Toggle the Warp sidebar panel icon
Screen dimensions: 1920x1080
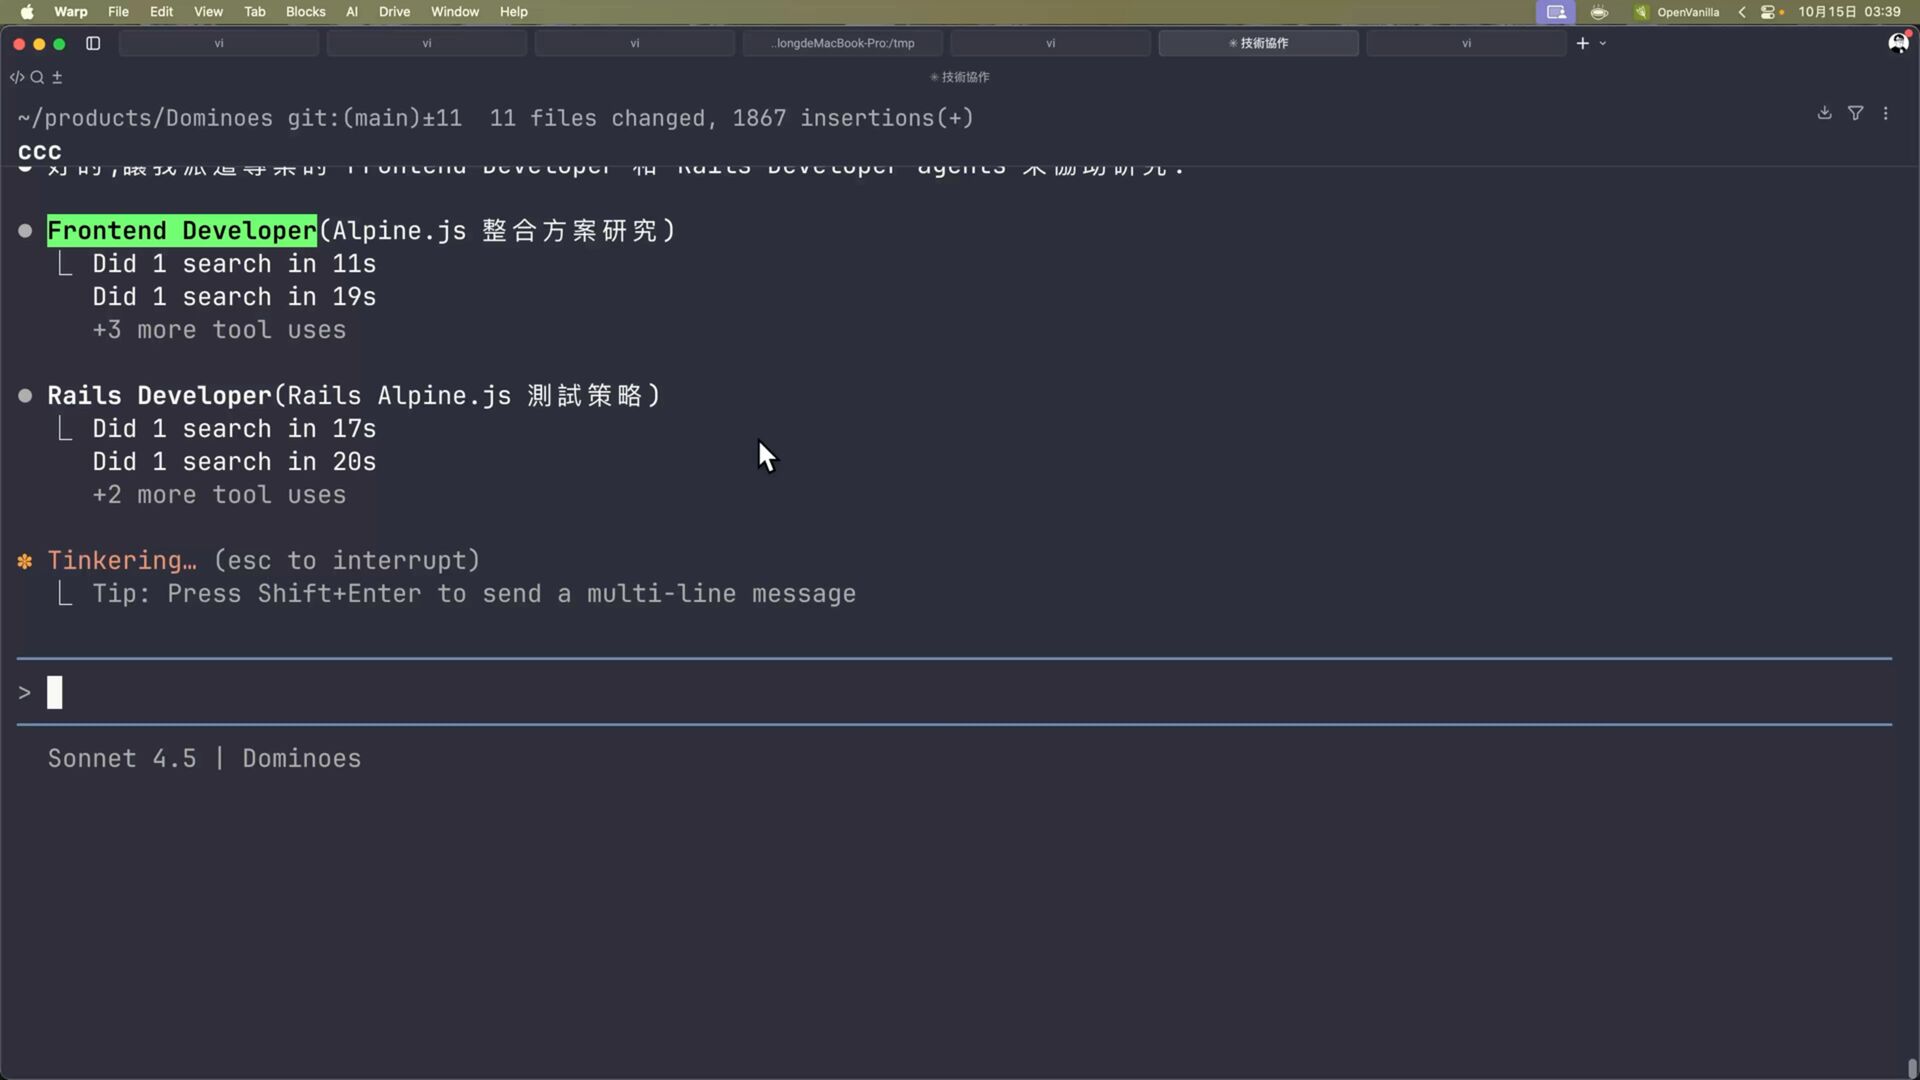[x=93, y=43]
